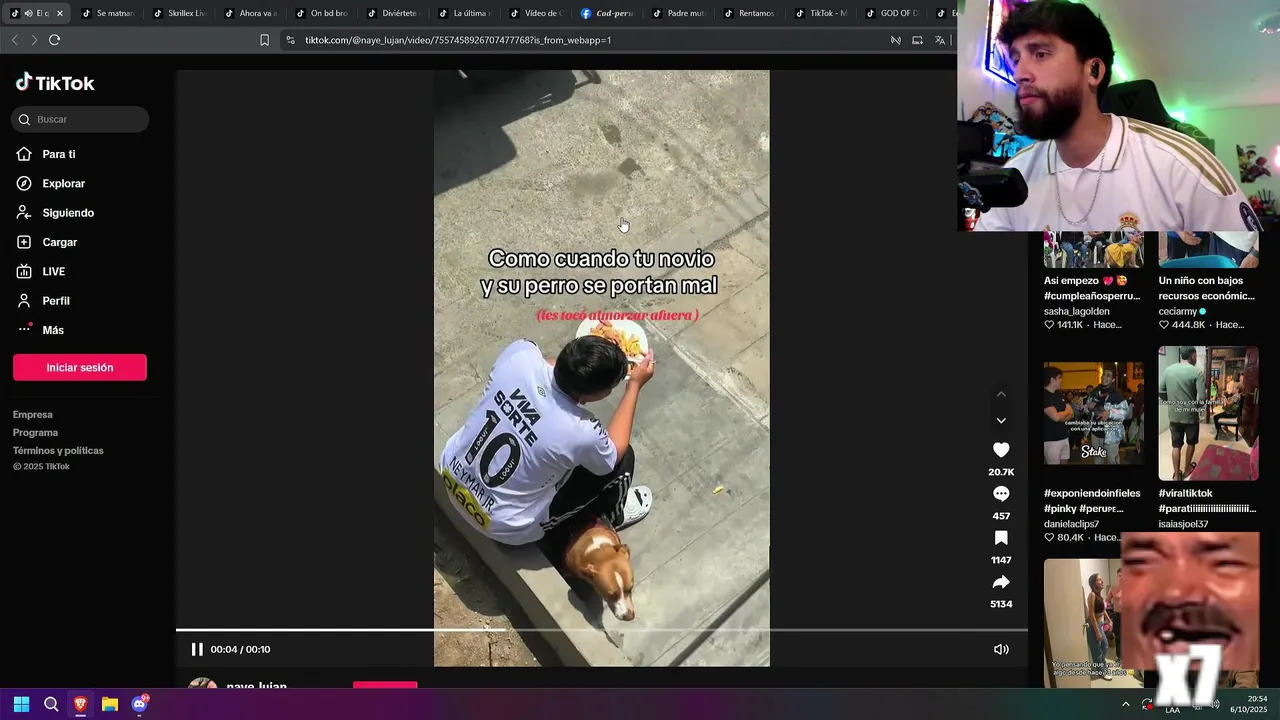Seek on the video progress bar

click(601, 630)
